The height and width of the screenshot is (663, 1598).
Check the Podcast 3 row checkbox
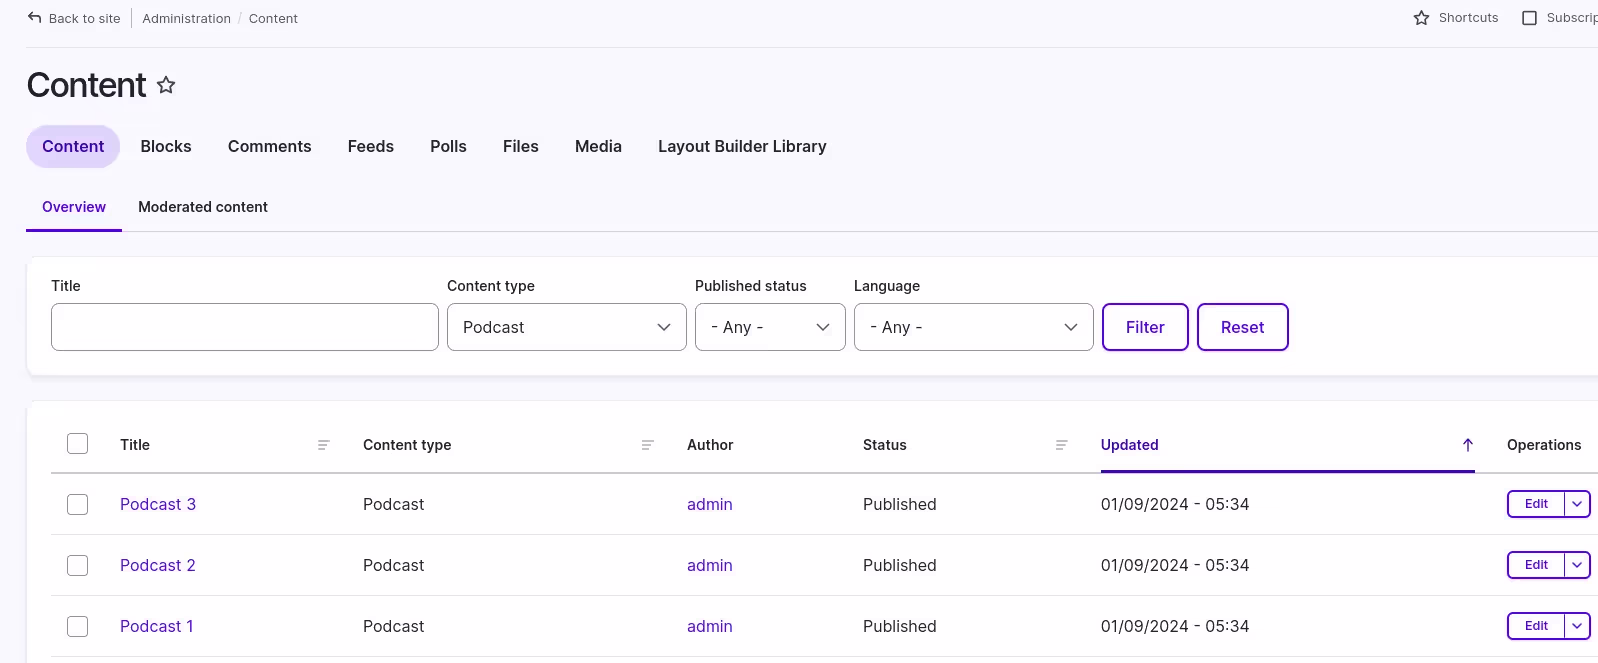click(77, 504)
